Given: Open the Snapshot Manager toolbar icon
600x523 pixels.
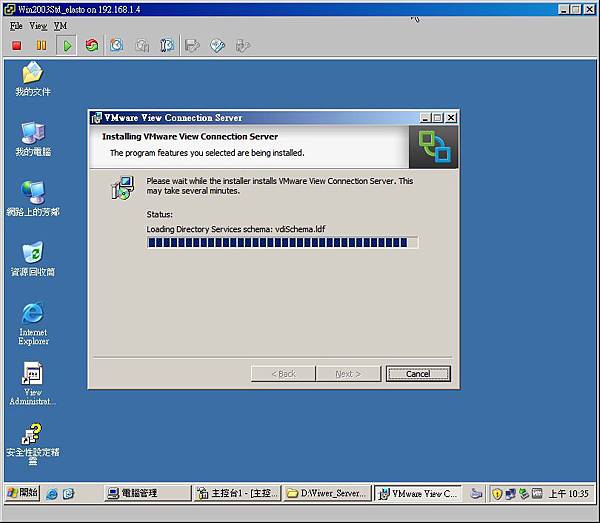Looking at the screenshot, I should (x=167, y=46).
